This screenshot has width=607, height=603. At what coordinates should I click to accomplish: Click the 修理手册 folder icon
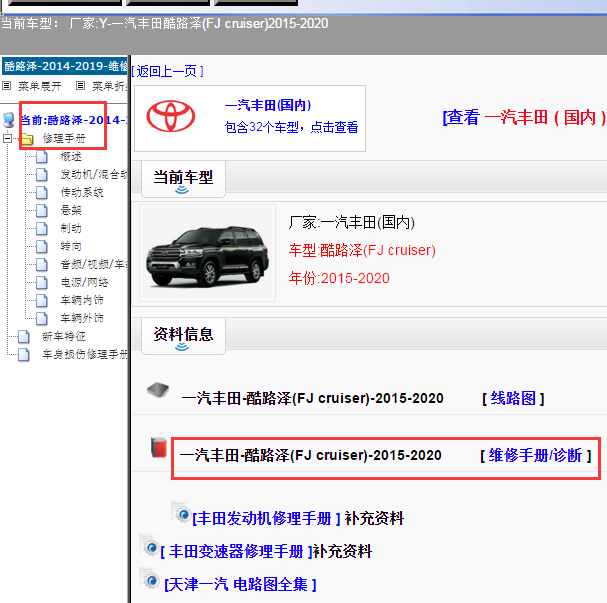(26, 139)
